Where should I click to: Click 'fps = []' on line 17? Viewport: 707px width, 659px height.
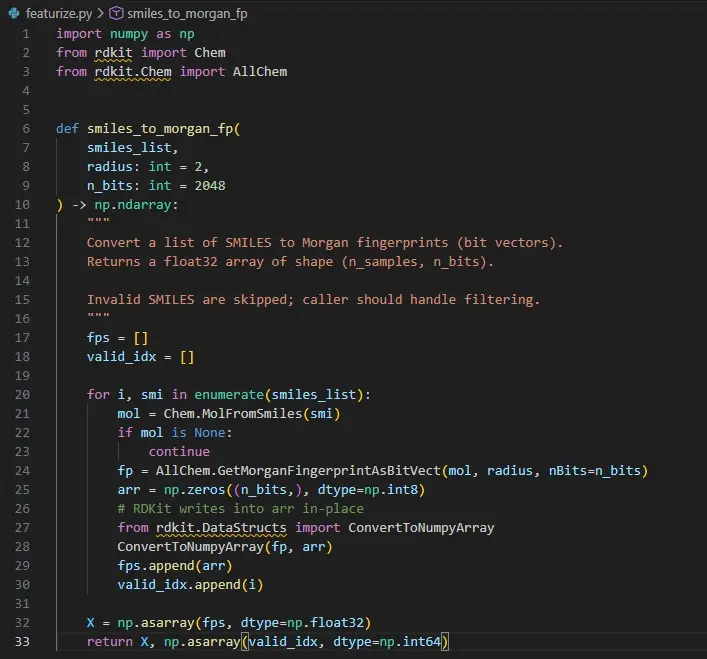coord(117,338)
